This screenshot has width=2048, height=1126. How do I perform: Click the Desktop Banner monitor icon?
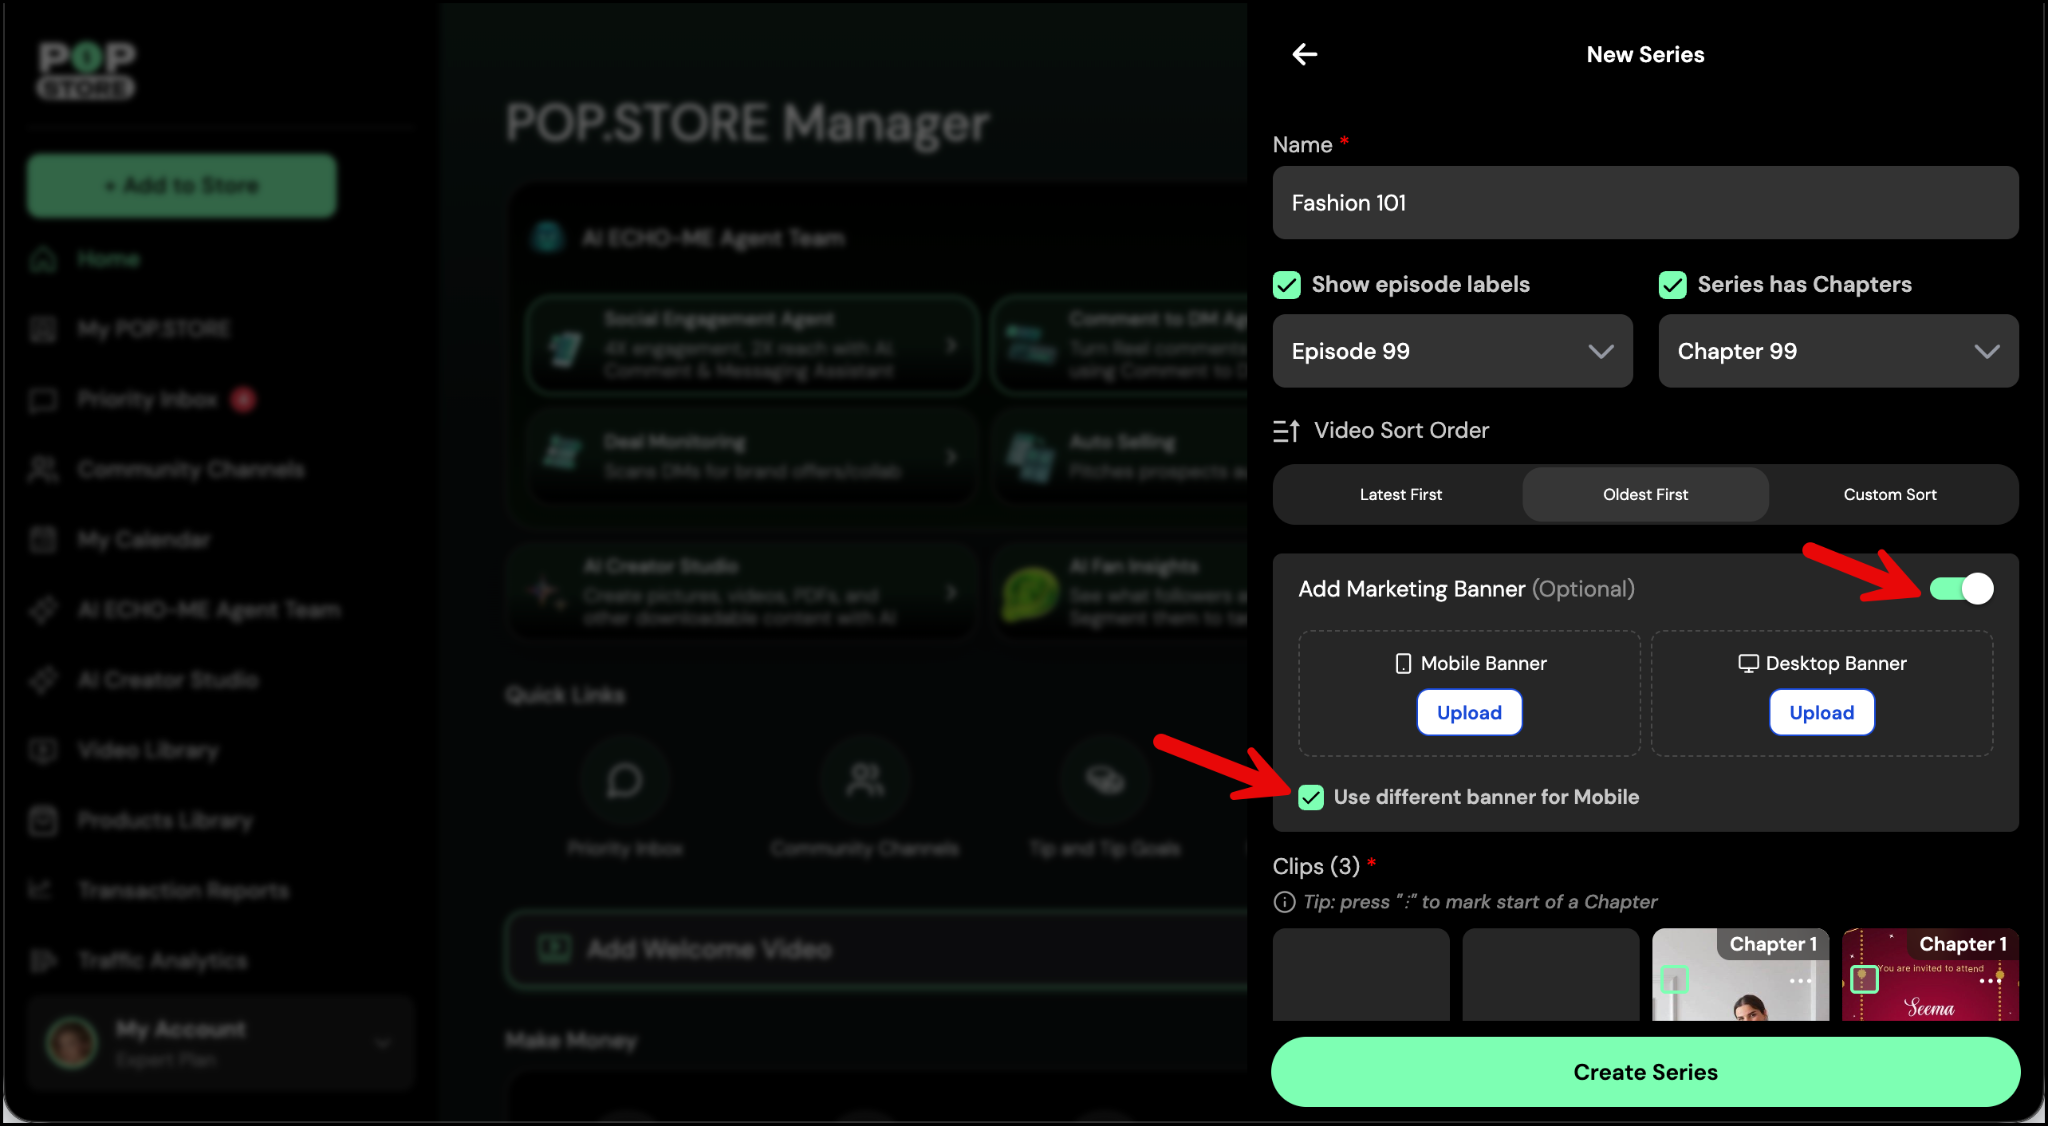(1748, 664)
